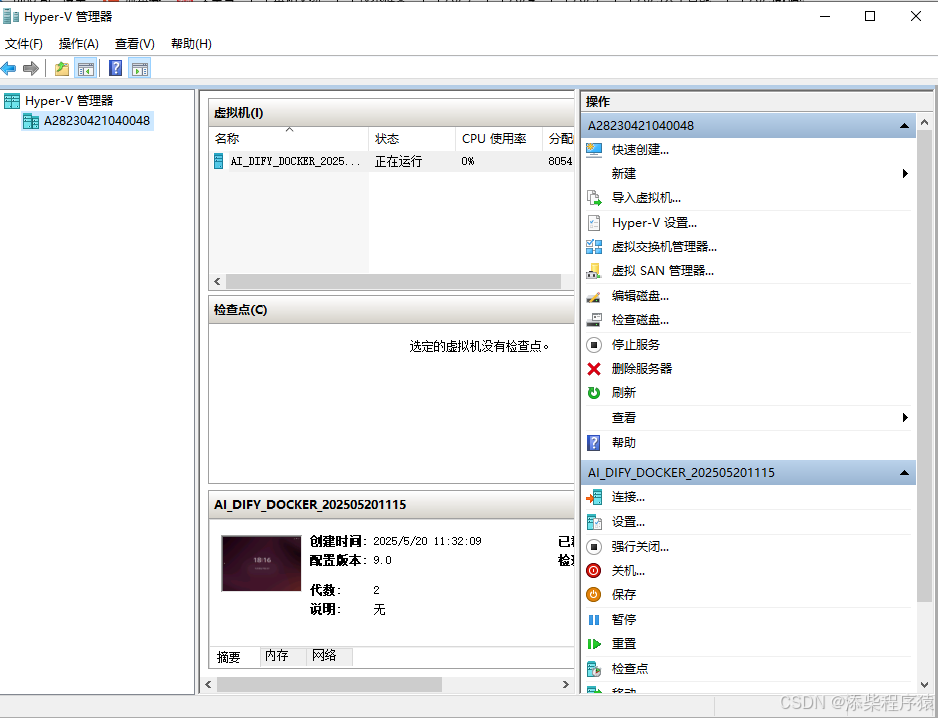Click the Up one level folder icon
938x718 pixels.
pos(62,69)
